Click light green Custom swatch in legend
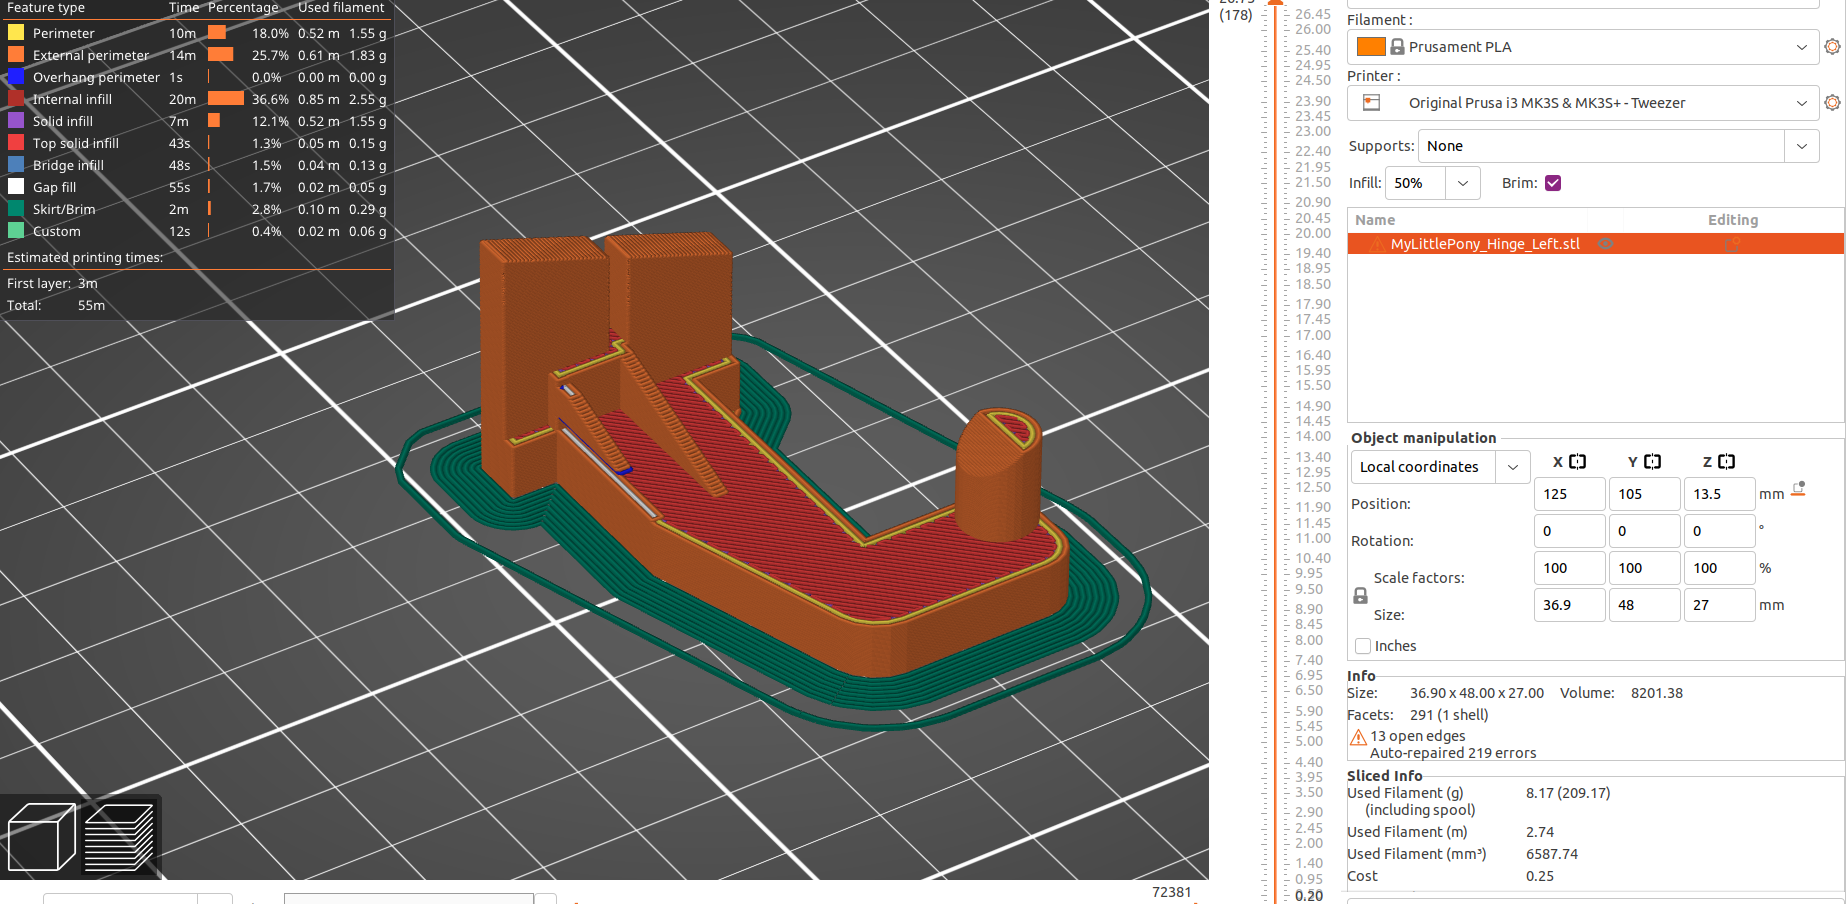The width and height of the screenshot is (1846, 904). point(16,231)
